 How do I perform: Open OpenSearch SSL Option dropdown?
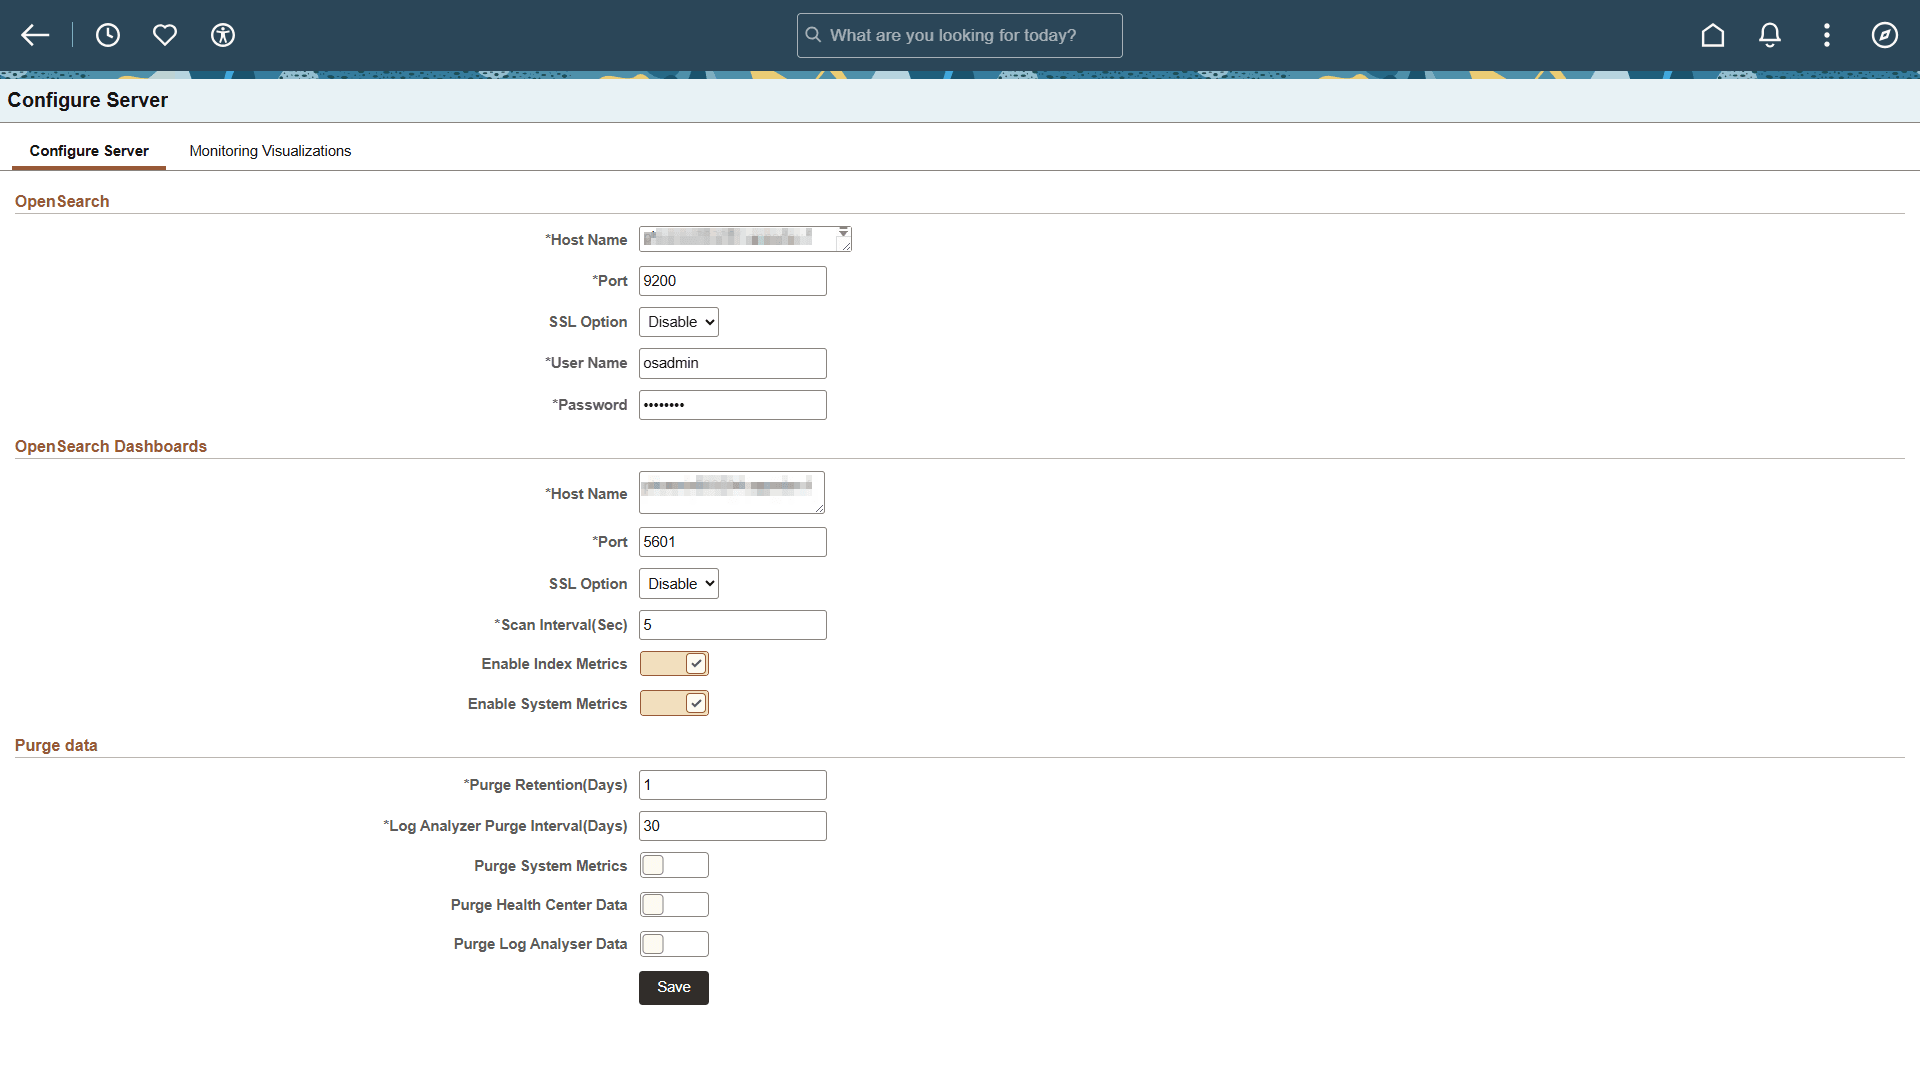[x=679, y=322]
